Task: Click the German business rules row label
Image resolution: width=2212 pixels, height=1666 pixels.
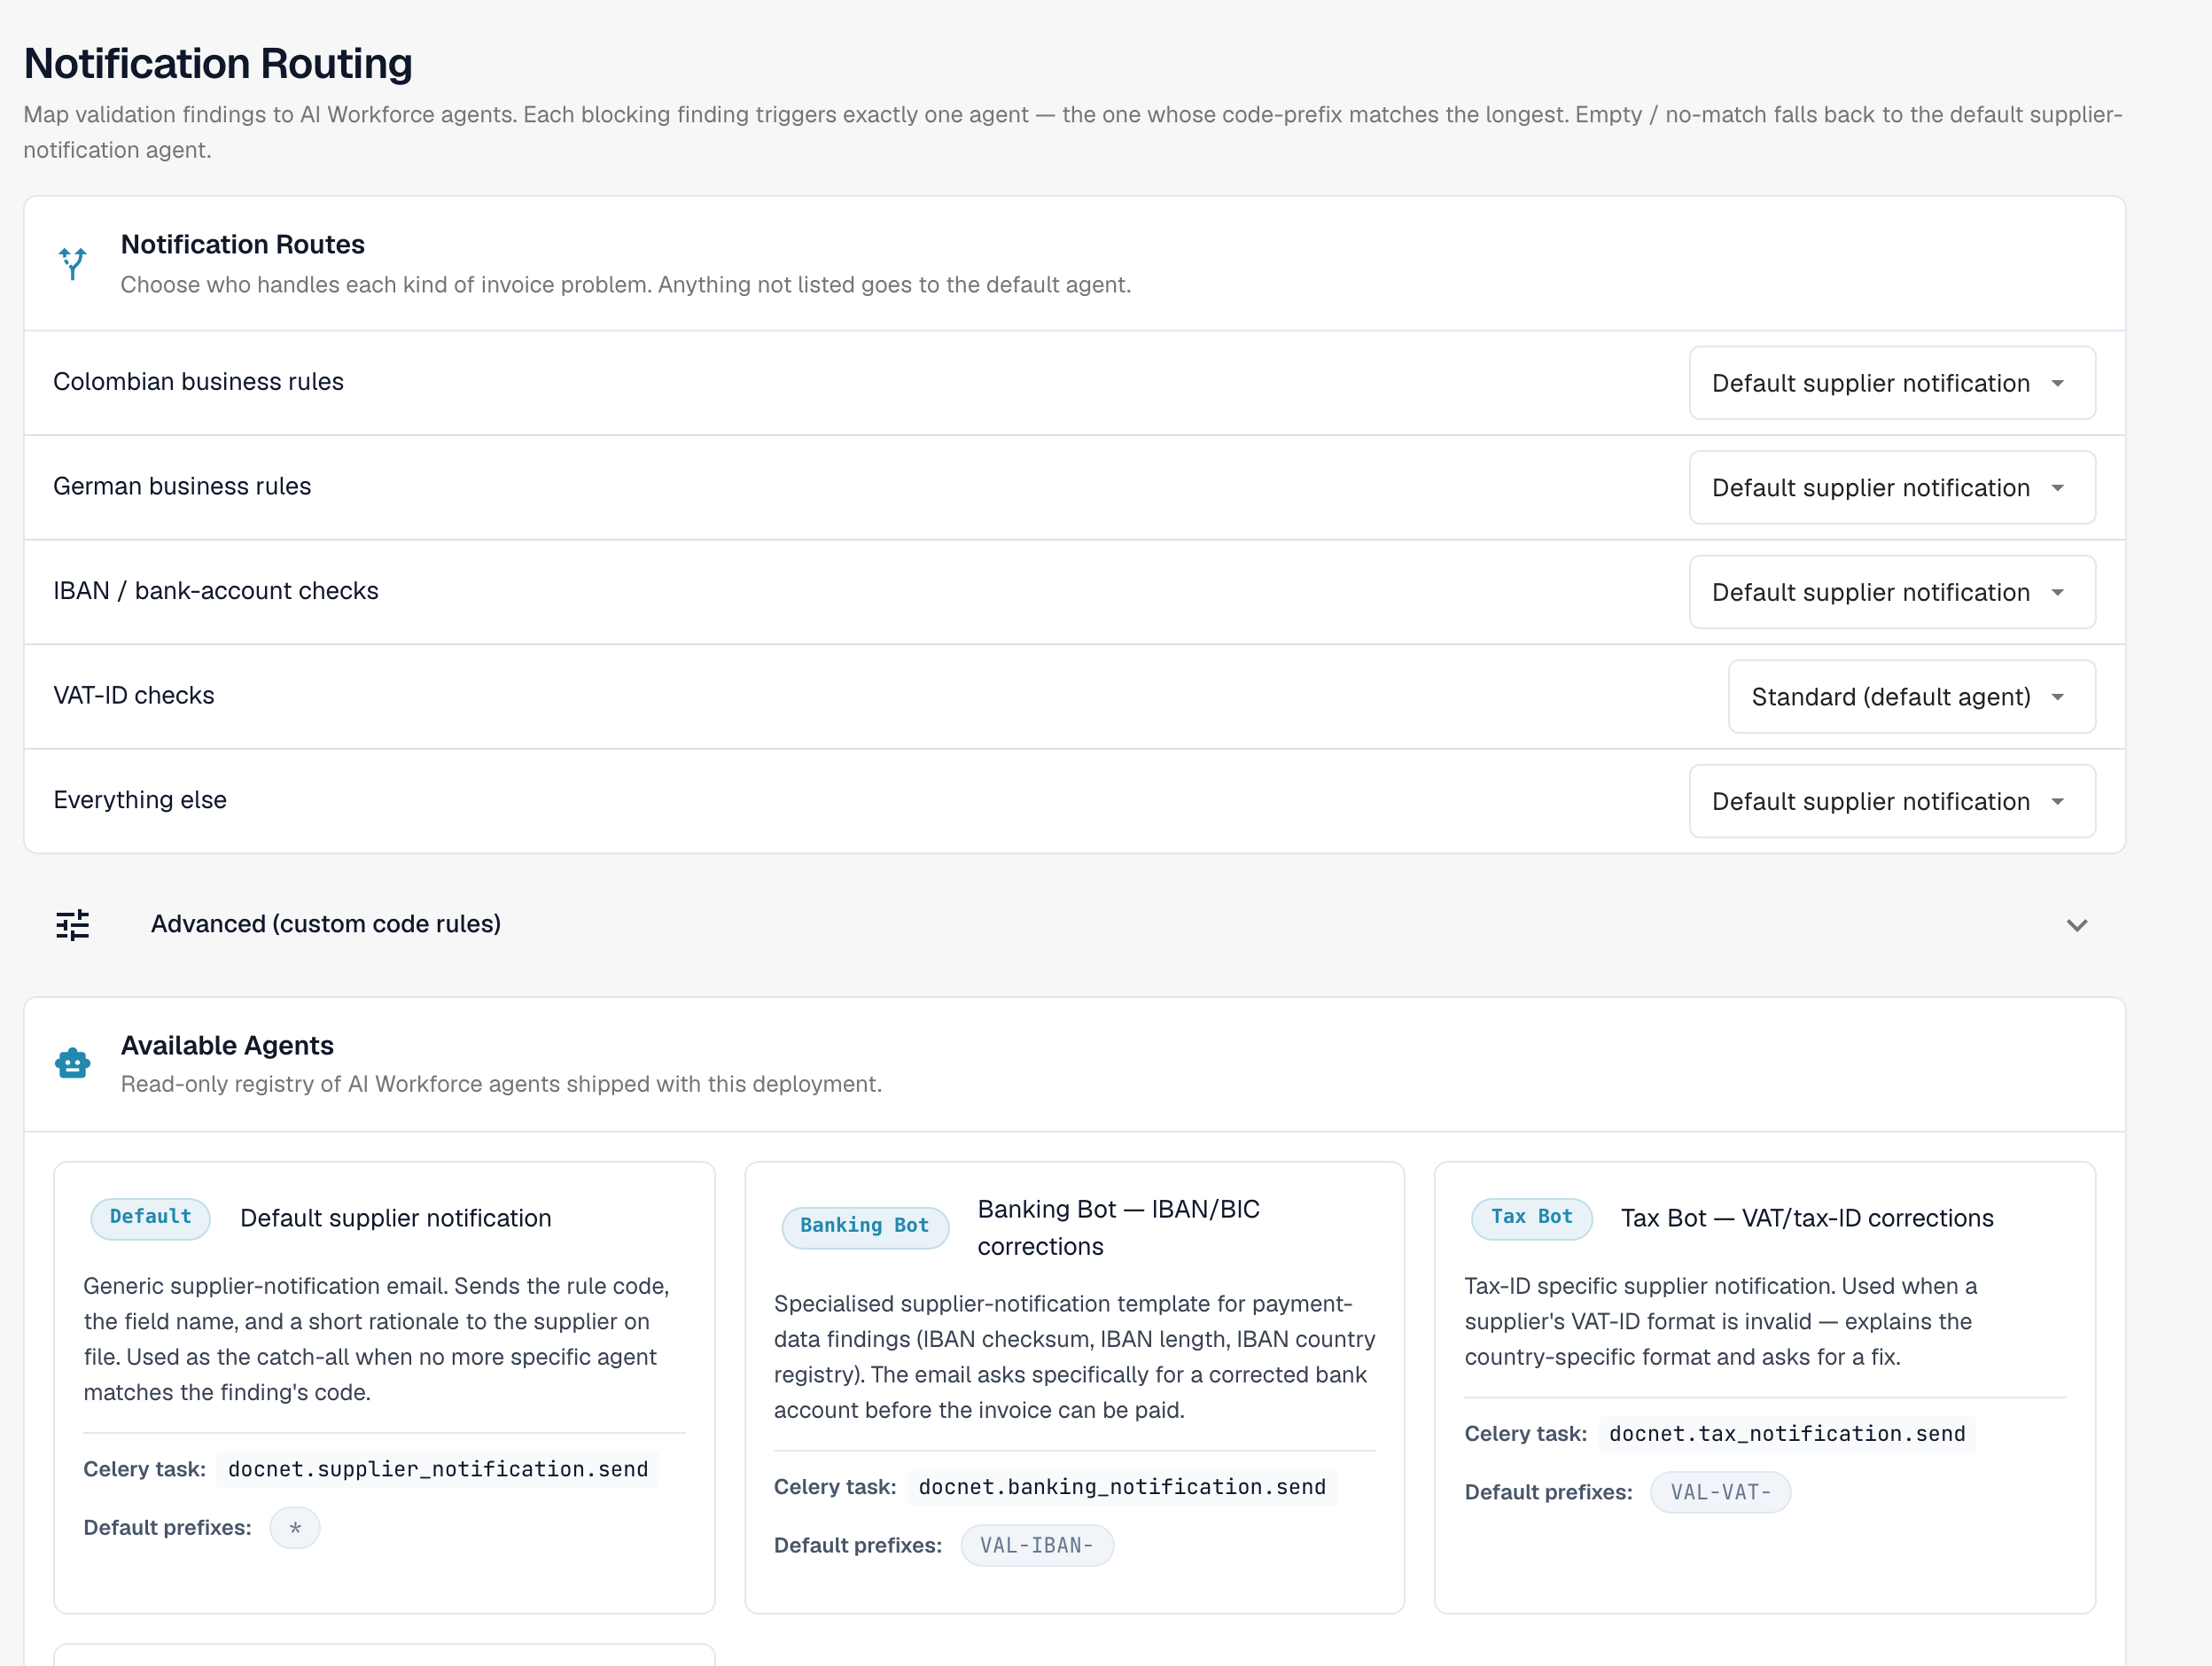Action: [x=182, y=486]
